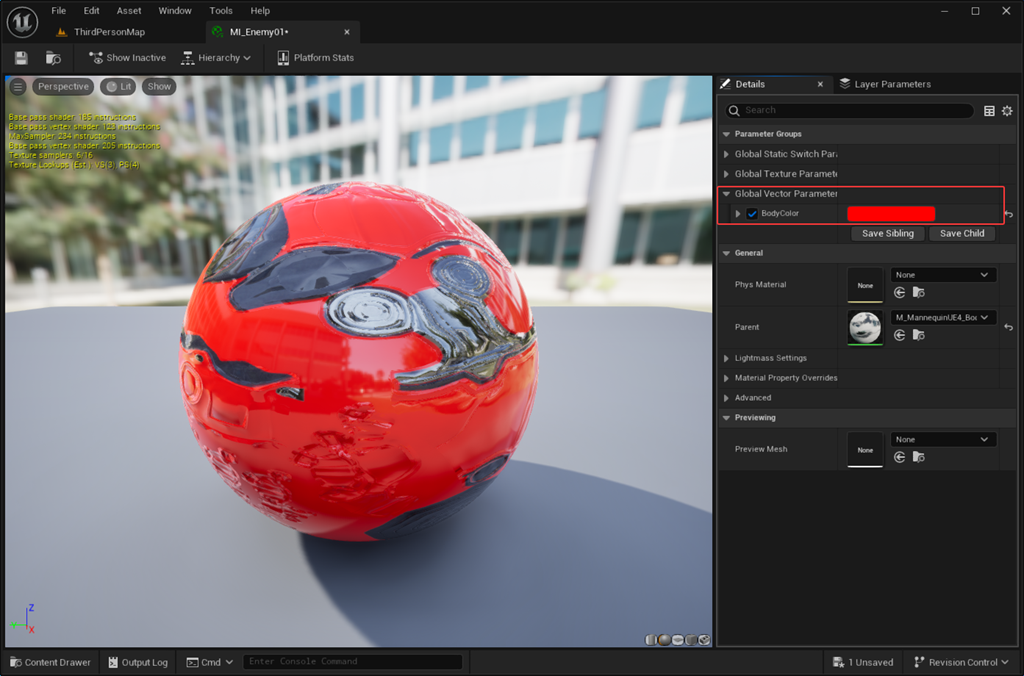Open Parent material asset dropdown

pos(943,317)
